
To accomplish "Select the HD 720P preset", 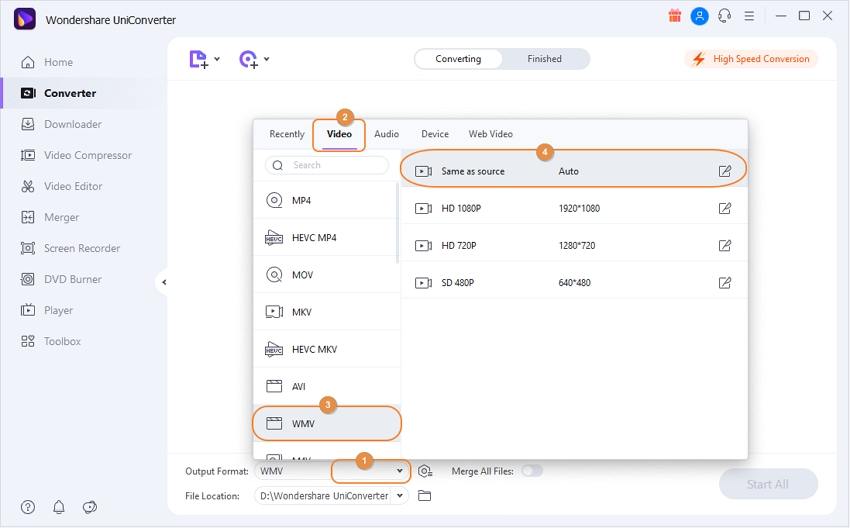I will (574, 246).
